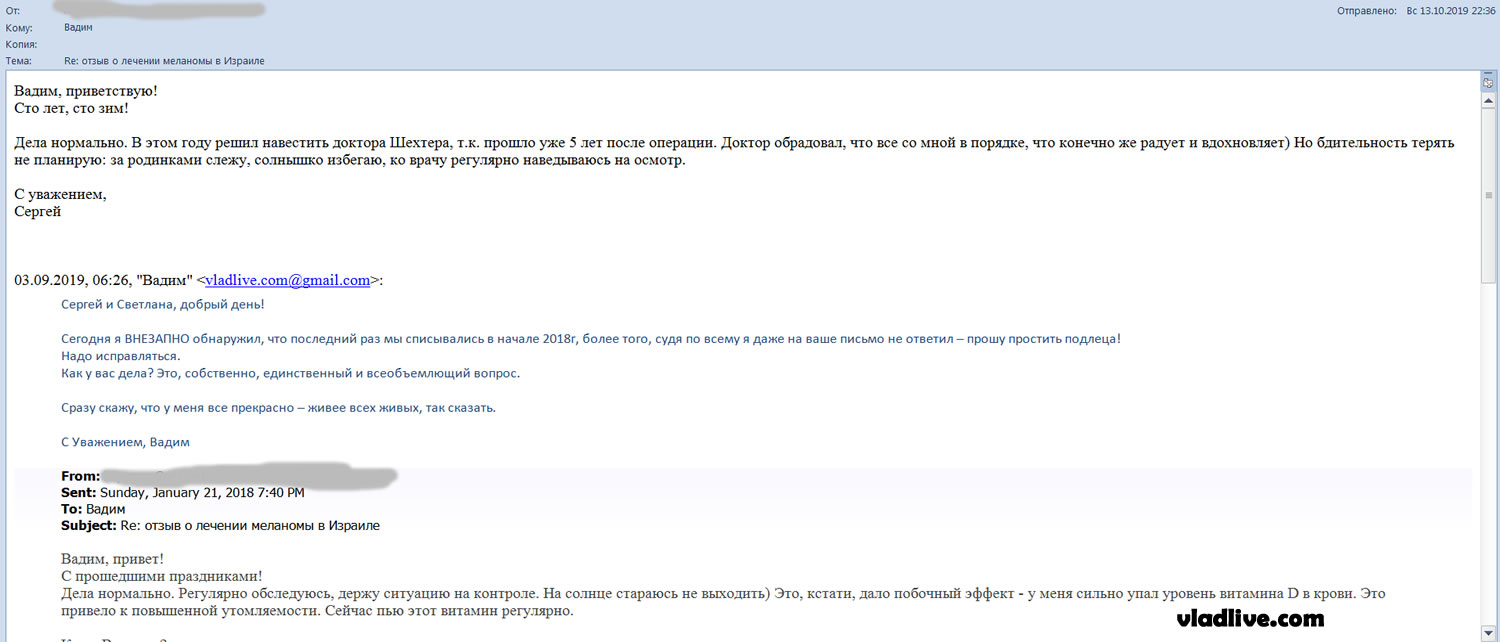Click the blurred sender name in От field
The width and height of the screenshot is (1500, 642).
(170, 10)
